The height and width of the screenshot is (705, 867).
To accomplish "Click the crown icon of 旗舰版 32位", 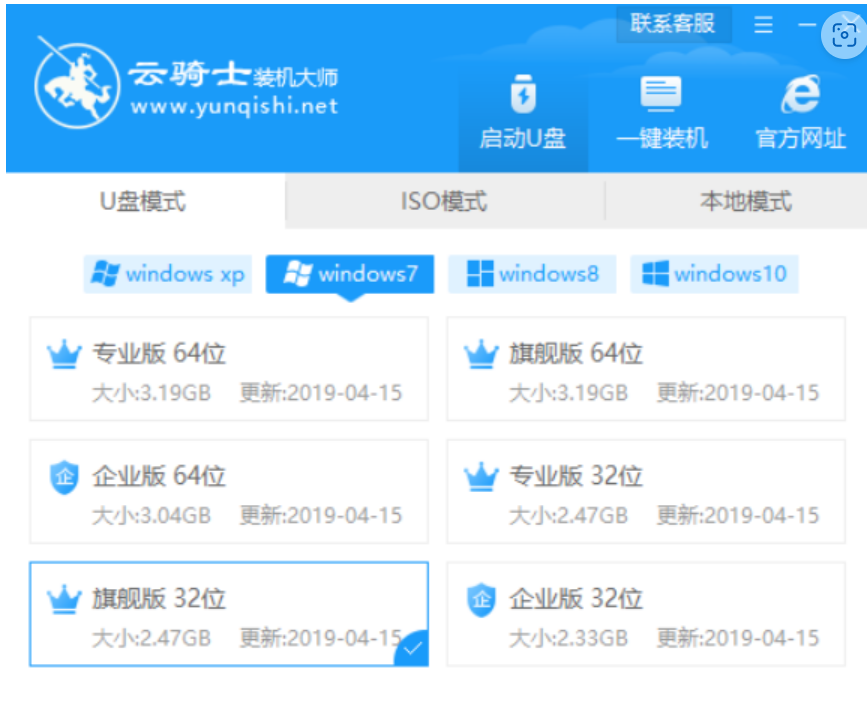I will (64, 599).
